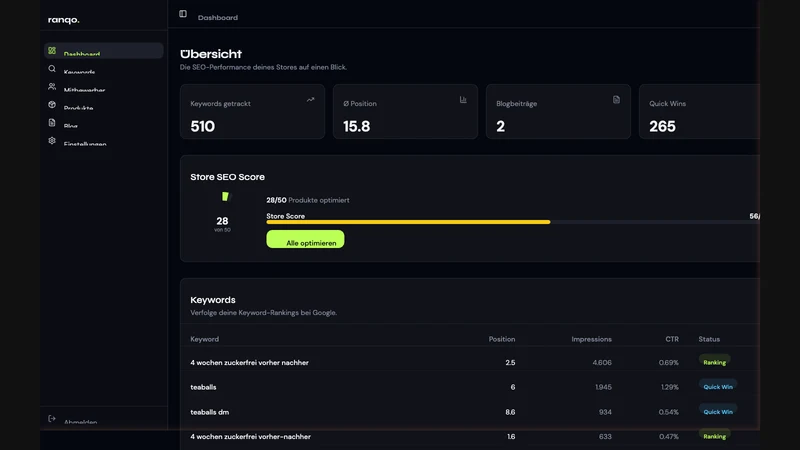
Task: Click the Ranking badge for position 1.6
Action: 714,436
